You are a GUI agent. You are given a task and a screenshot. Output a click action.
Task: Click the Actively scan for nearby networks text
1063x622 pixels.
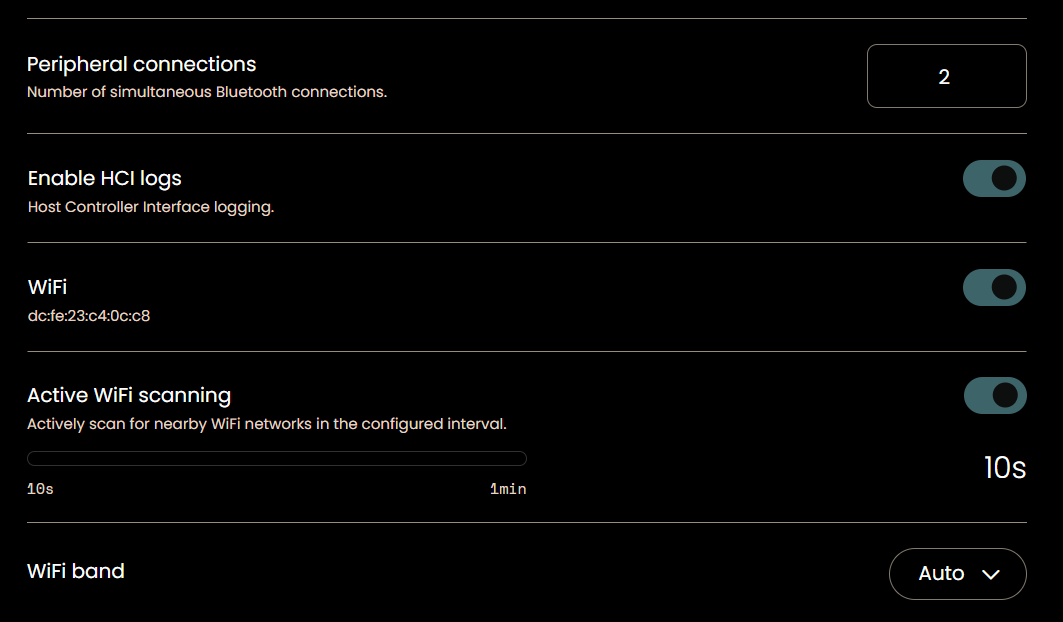coord(266,424)
